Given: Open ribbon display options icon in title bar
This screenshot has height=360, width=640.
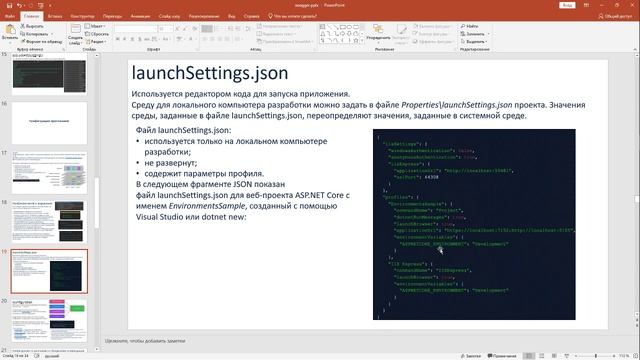Looking at the screenshot, I should [x=586, y=5].
